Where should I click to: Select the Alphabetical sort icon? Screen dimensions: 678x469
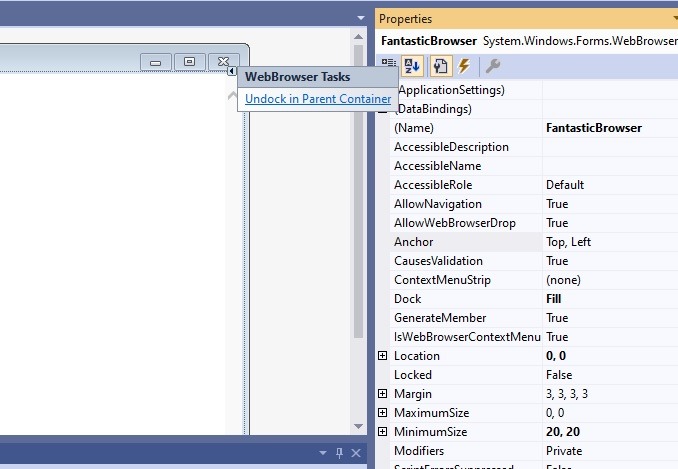point(412,66)
